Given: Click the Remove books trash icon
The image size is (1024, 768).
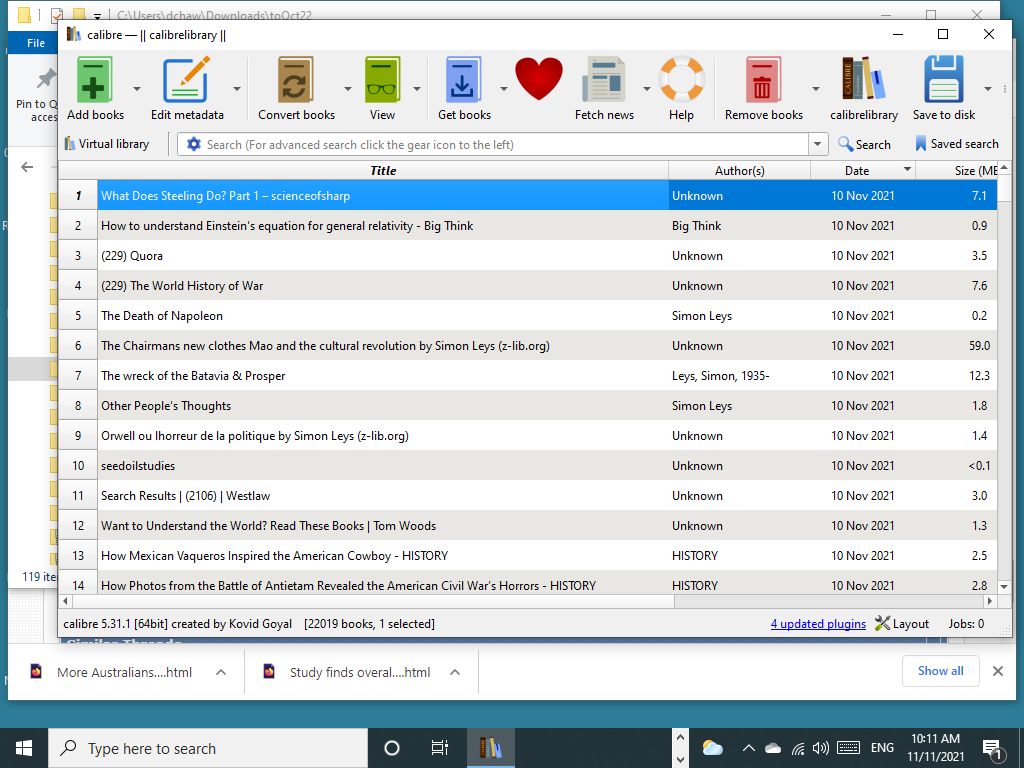Looking at the screenshot, I should tap(763, 80).
